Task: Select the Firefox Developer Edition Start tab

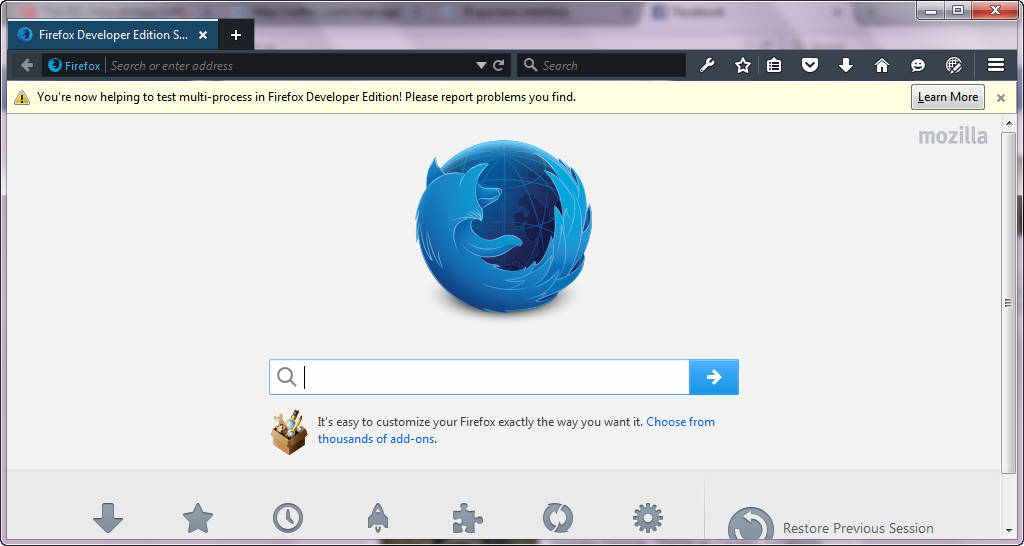Action: [x=113, y=35]
